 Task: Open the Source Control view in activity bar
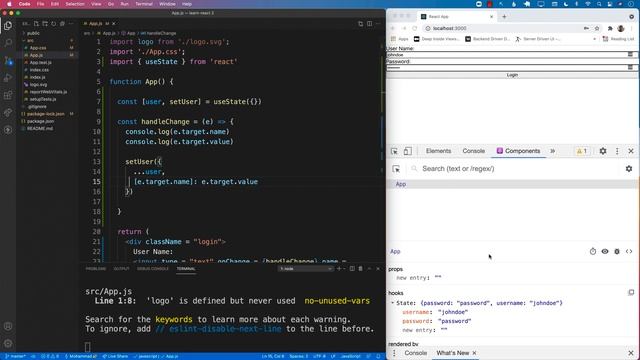[8, 60]
